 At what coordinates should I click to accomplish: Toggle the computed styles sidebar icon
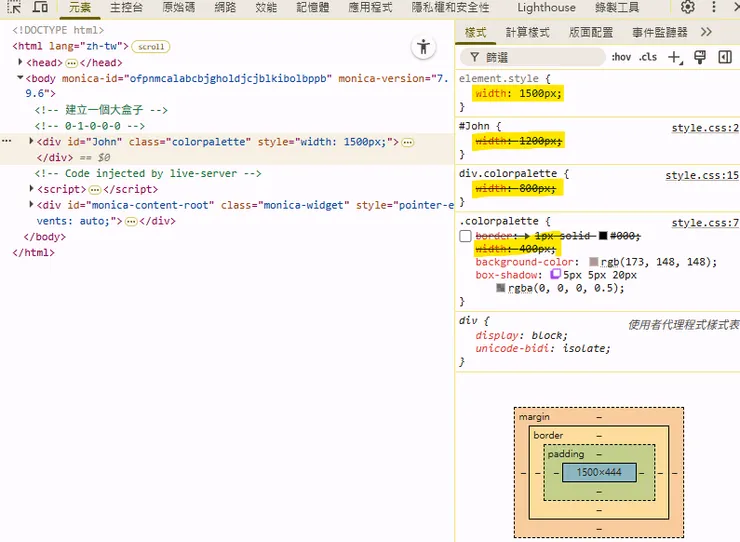(x=725, y=57)
